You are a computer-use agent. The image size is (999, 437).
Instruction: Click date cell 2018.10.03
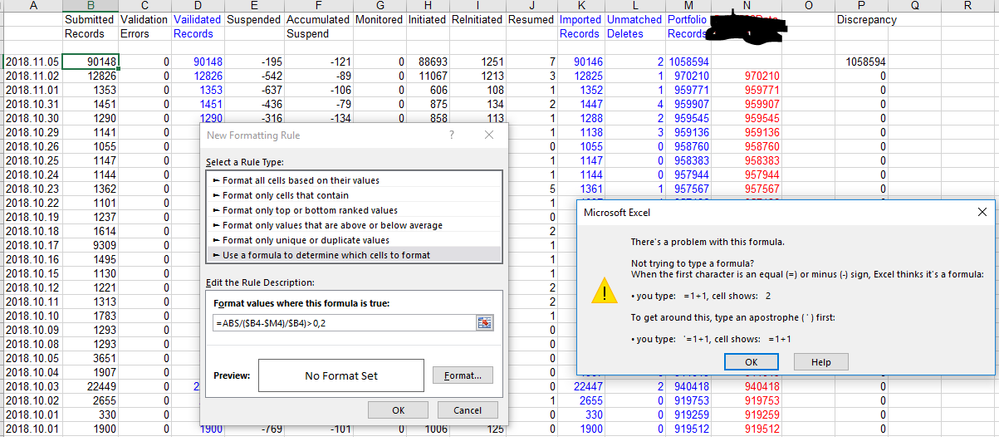click(x=33, y=385)
